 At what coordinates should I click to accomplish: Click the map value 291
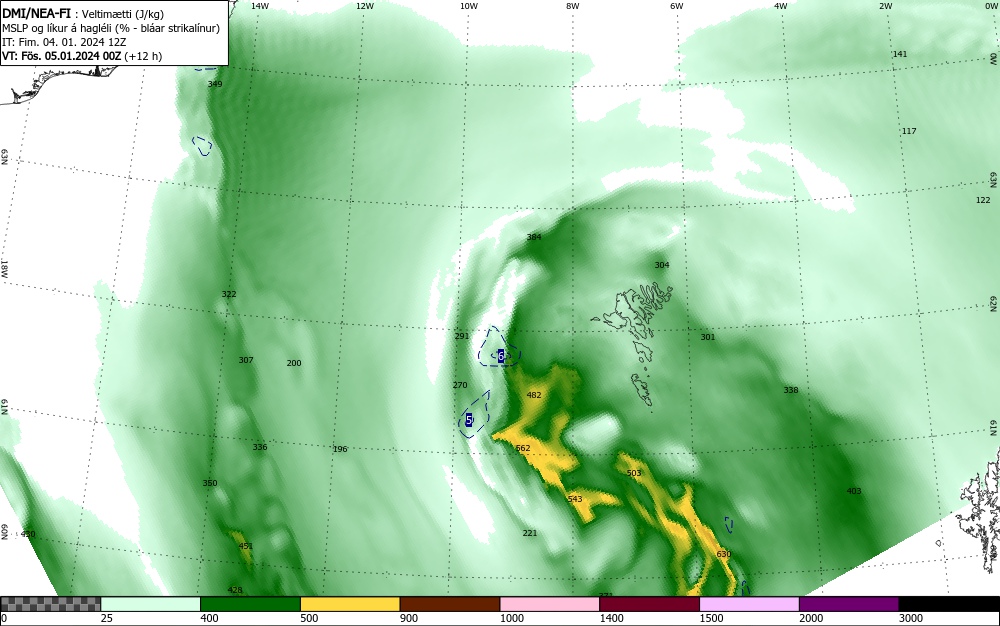[x=462, y=336]
